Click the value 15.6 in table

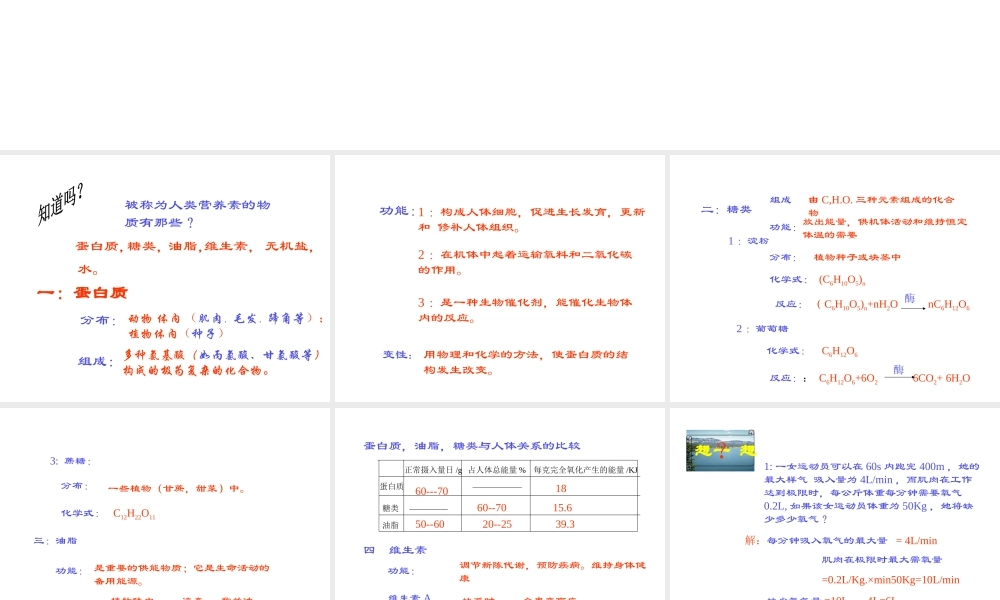pos(562,508)
